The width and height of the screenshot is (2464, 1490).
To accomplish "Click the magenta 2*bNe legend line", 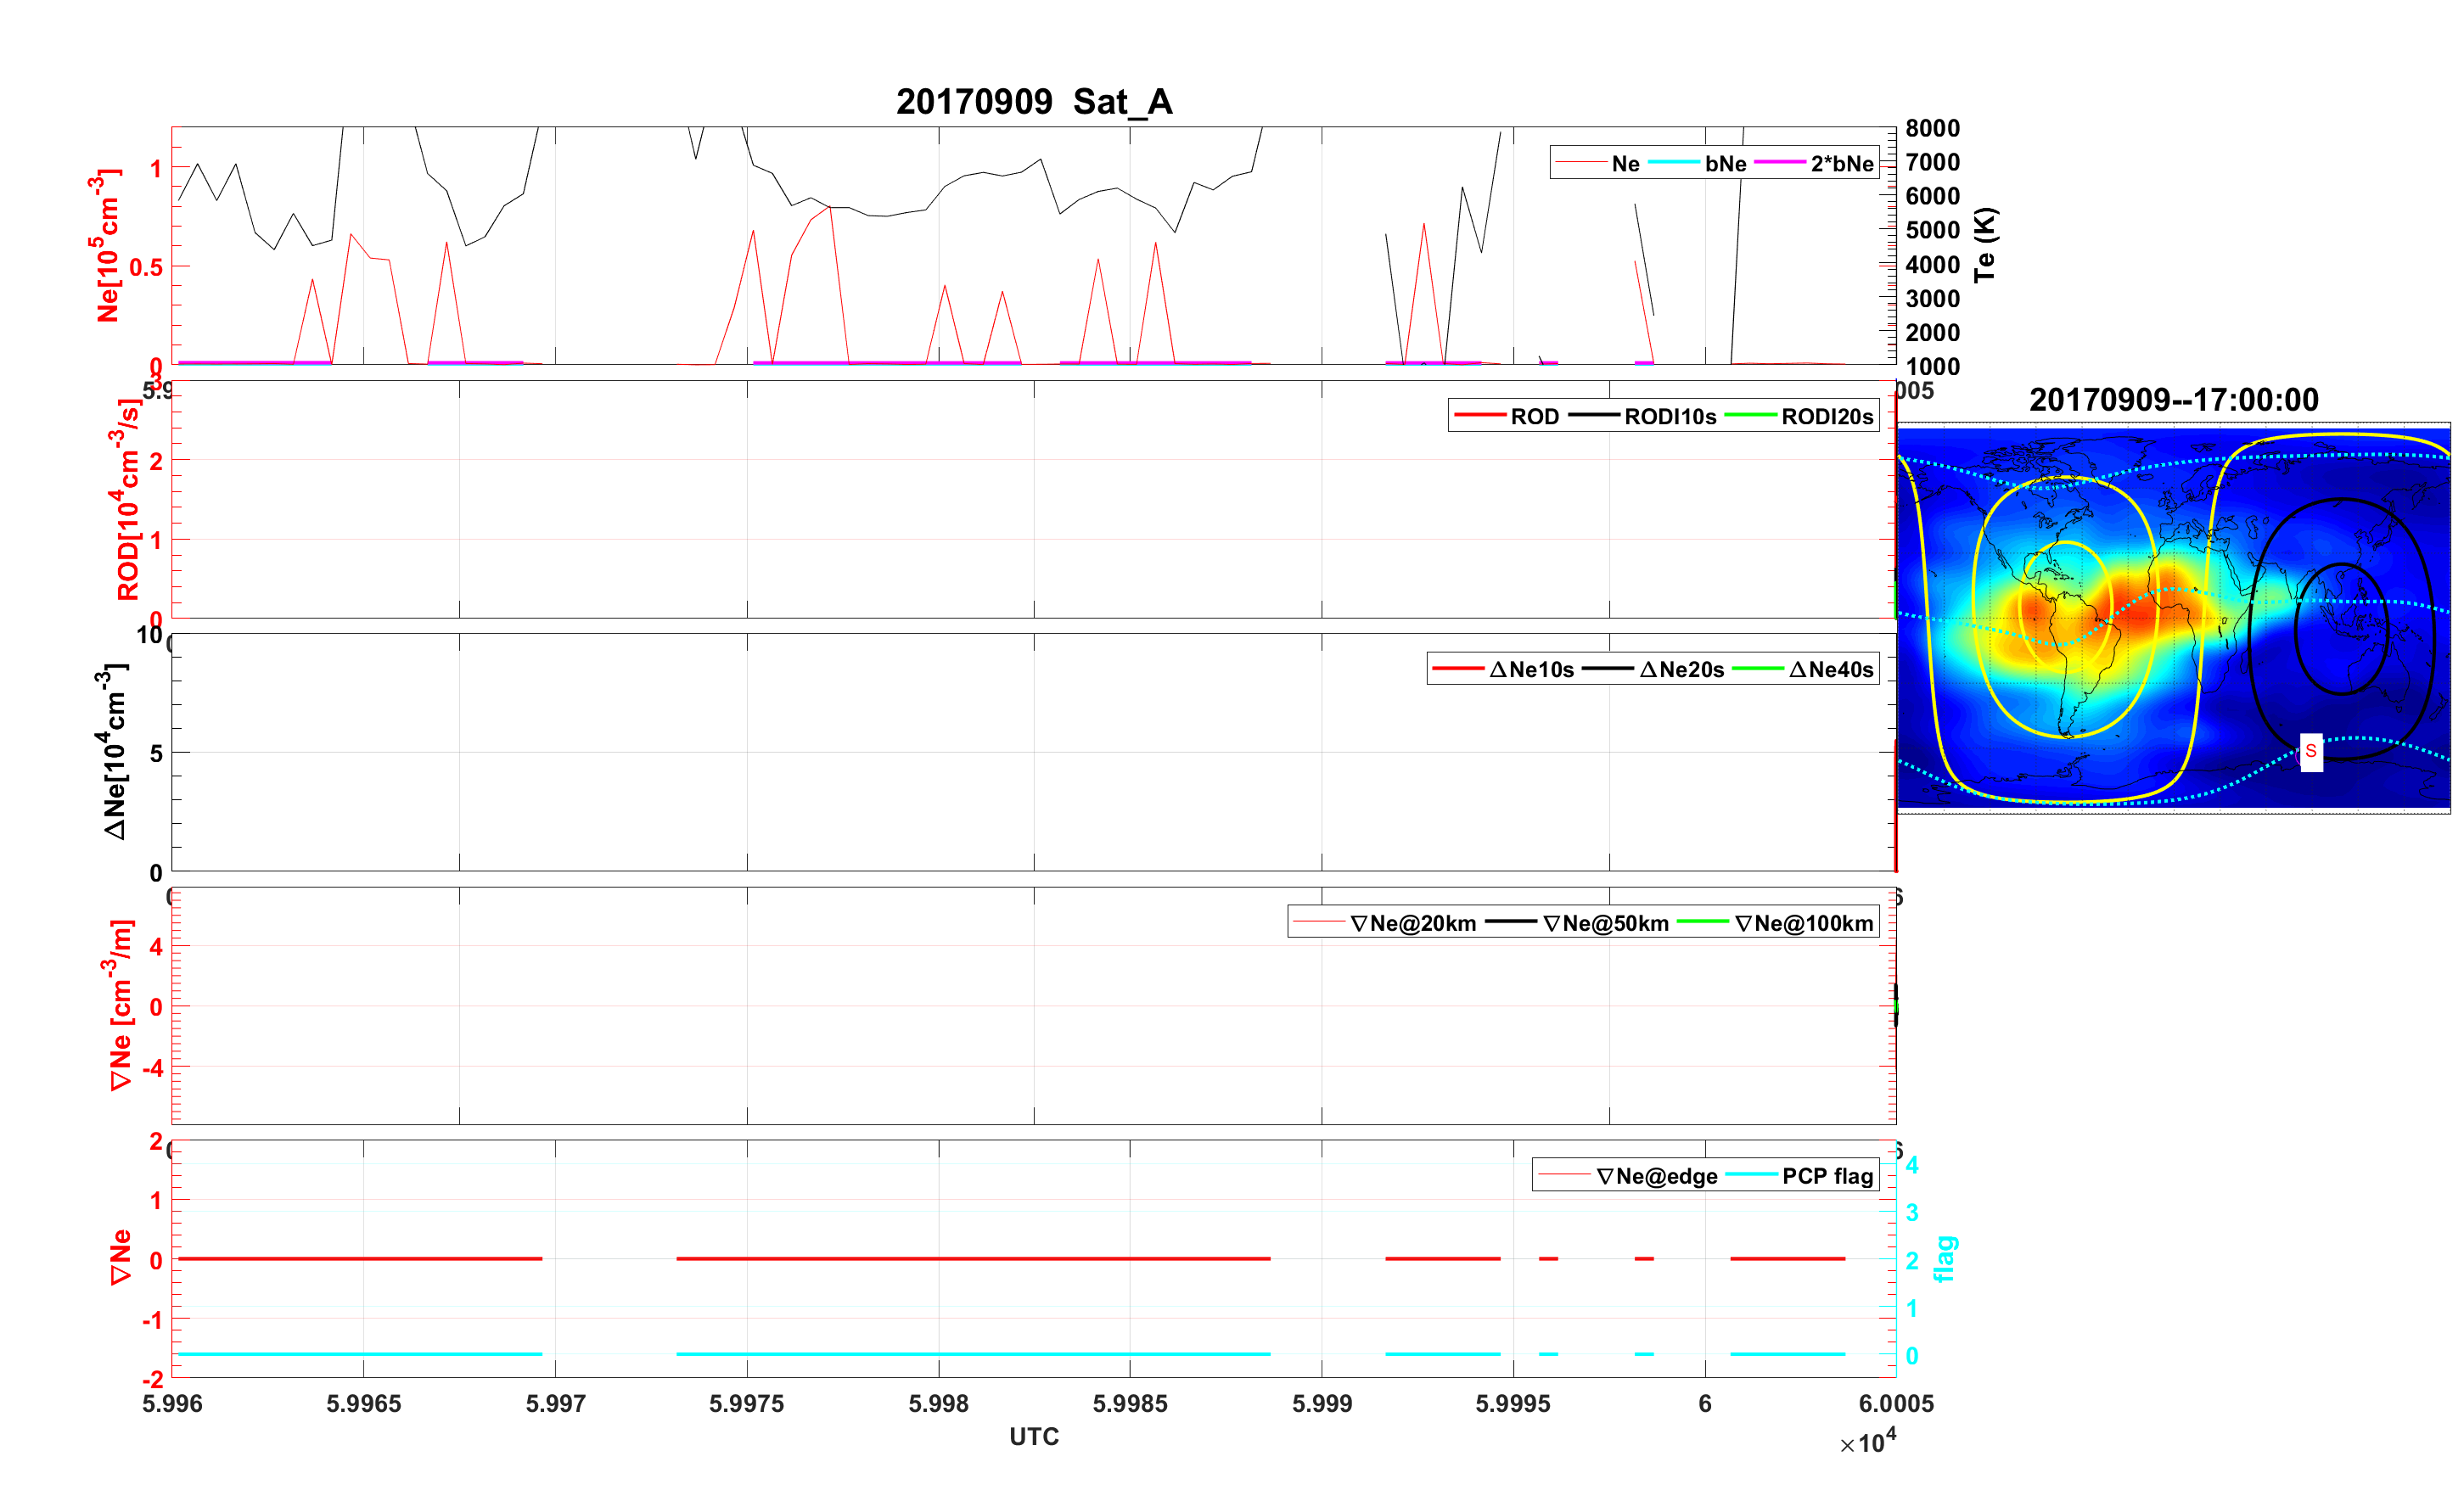I will pos(1779,162).
